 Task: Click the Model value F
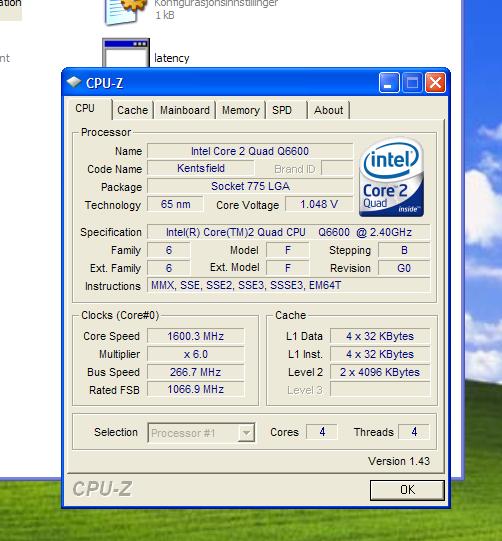coord(288,250)
